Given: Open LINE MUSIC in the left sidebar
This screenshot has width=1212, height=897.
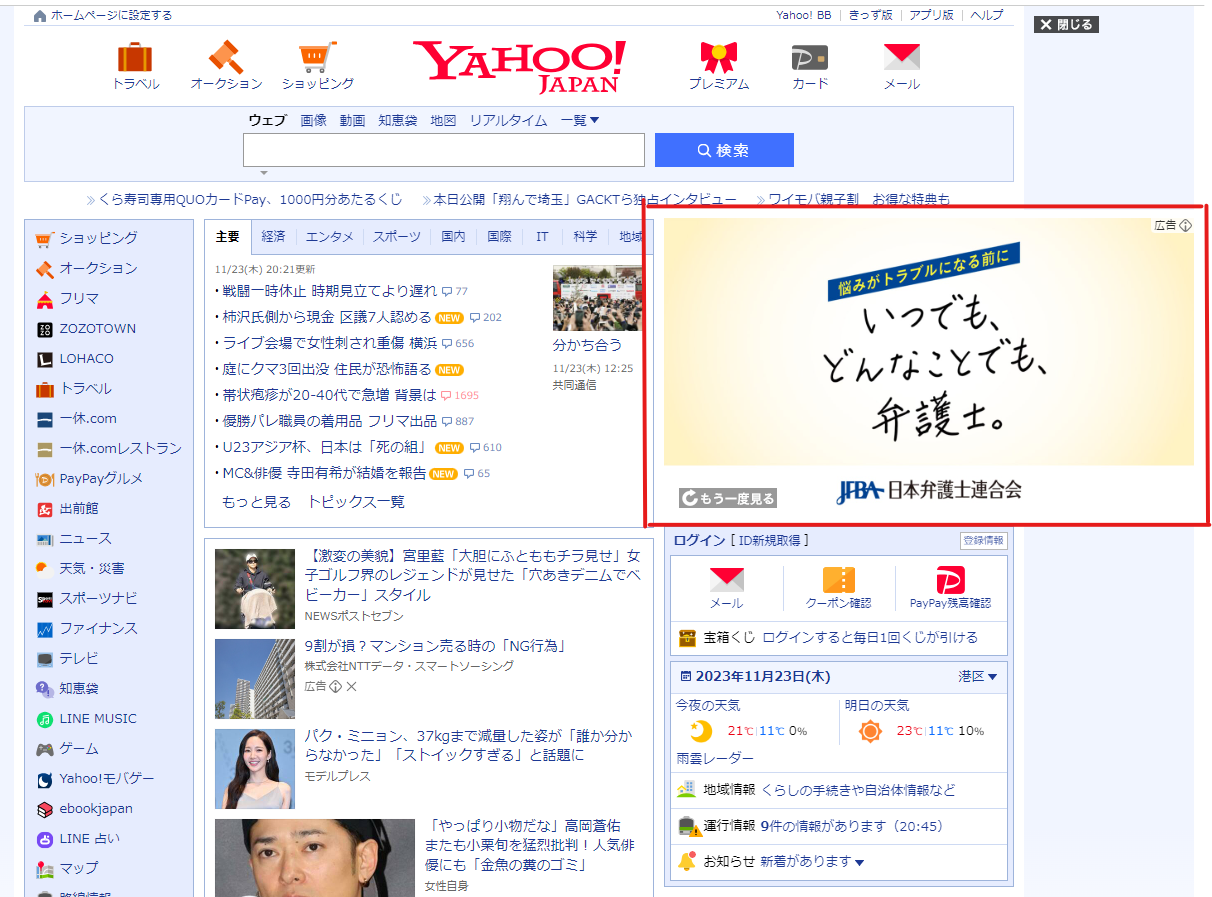Looking at the screenshot, I should click(98, 718).
